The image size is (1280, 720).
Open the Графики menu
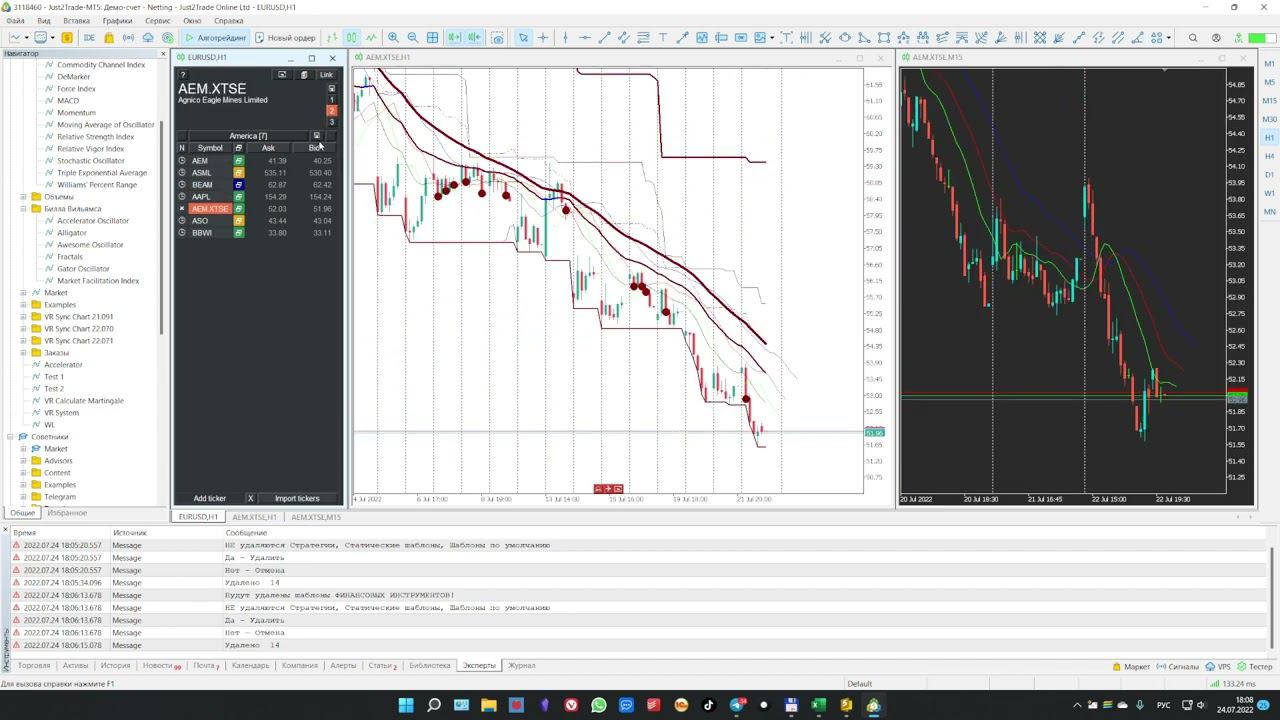117,21
